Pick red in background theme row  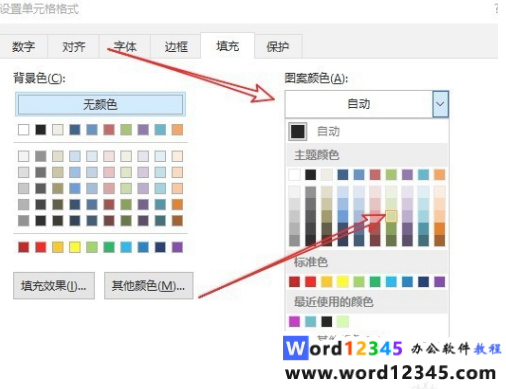coord(109,130)
